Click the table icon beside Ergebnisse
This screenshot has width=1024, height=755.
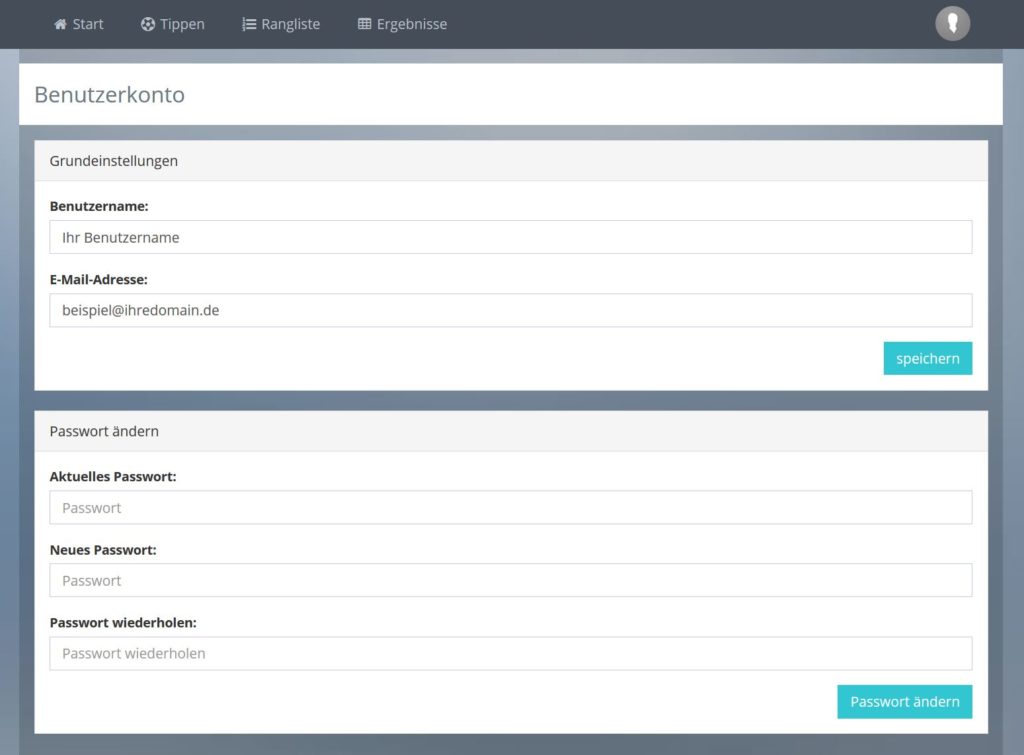click(x=364, y=24)
